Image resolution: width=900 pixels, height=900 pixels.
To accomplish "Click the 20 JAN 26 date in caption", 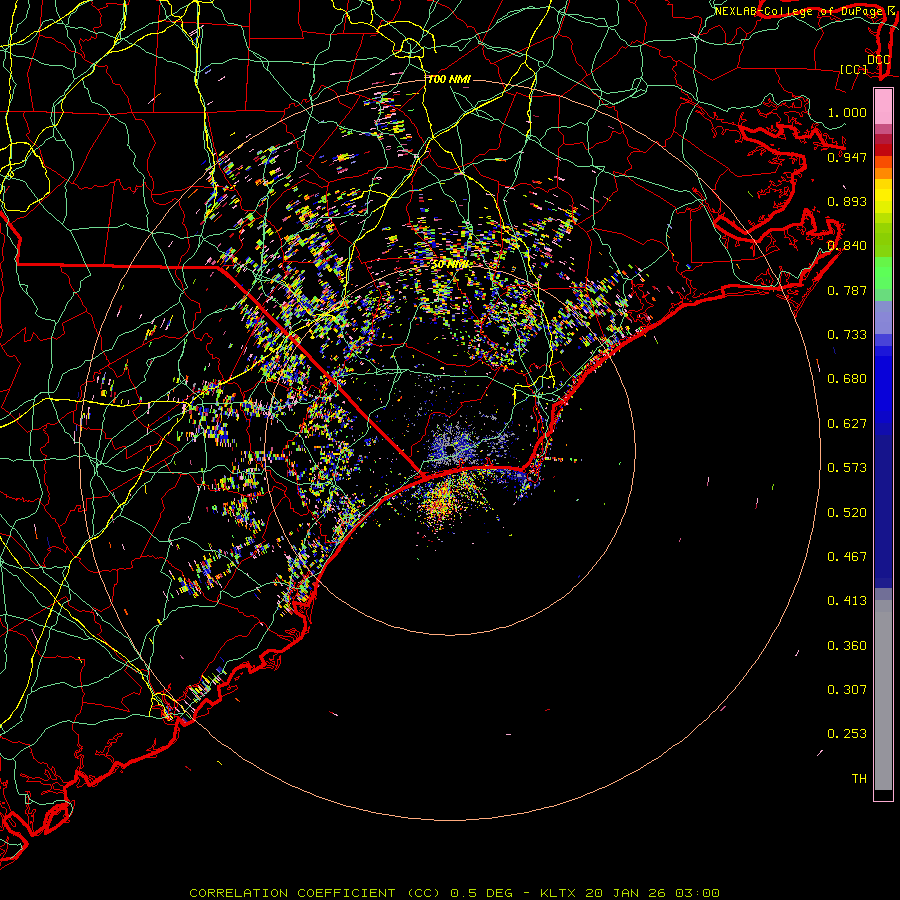I will (x=625, y=893).
